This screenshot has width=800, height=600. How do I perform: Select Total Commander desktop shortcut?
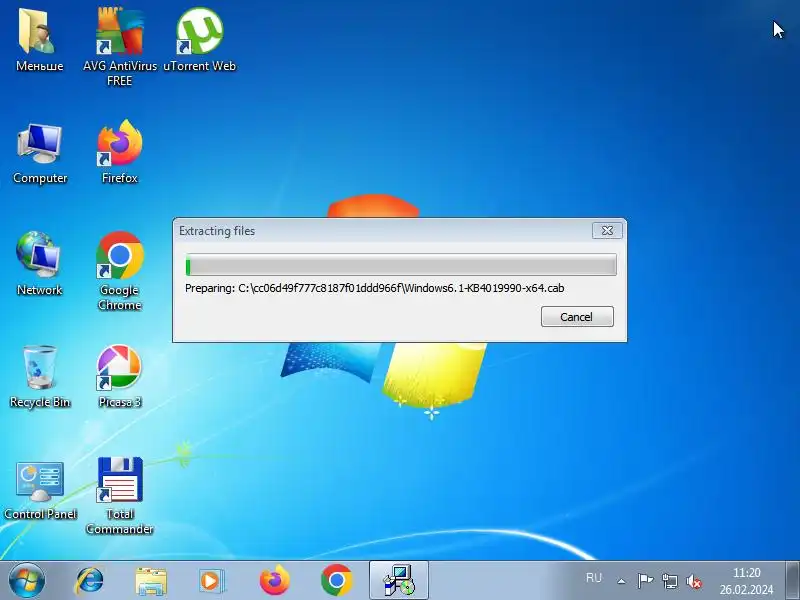(x=119, y=495)
